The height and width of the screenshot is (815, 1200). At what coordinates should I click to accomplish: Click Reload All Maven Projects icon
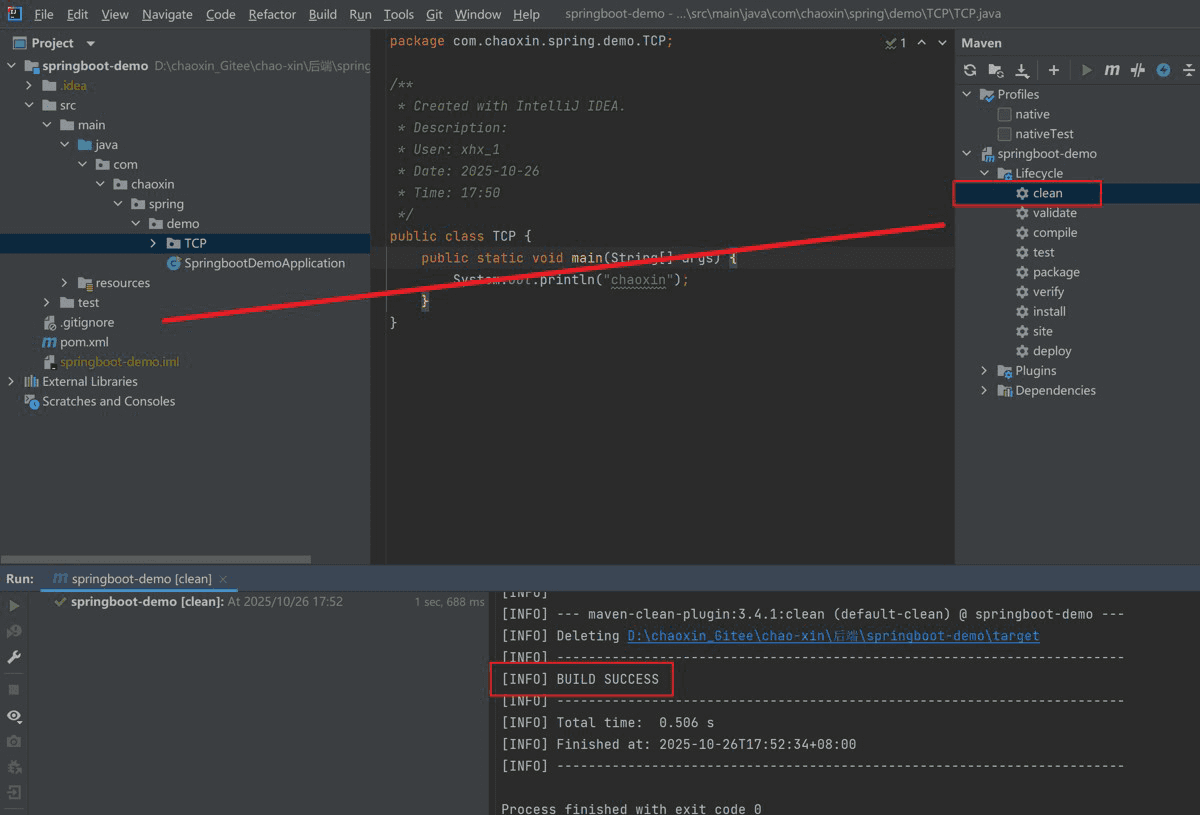point(969,70)
